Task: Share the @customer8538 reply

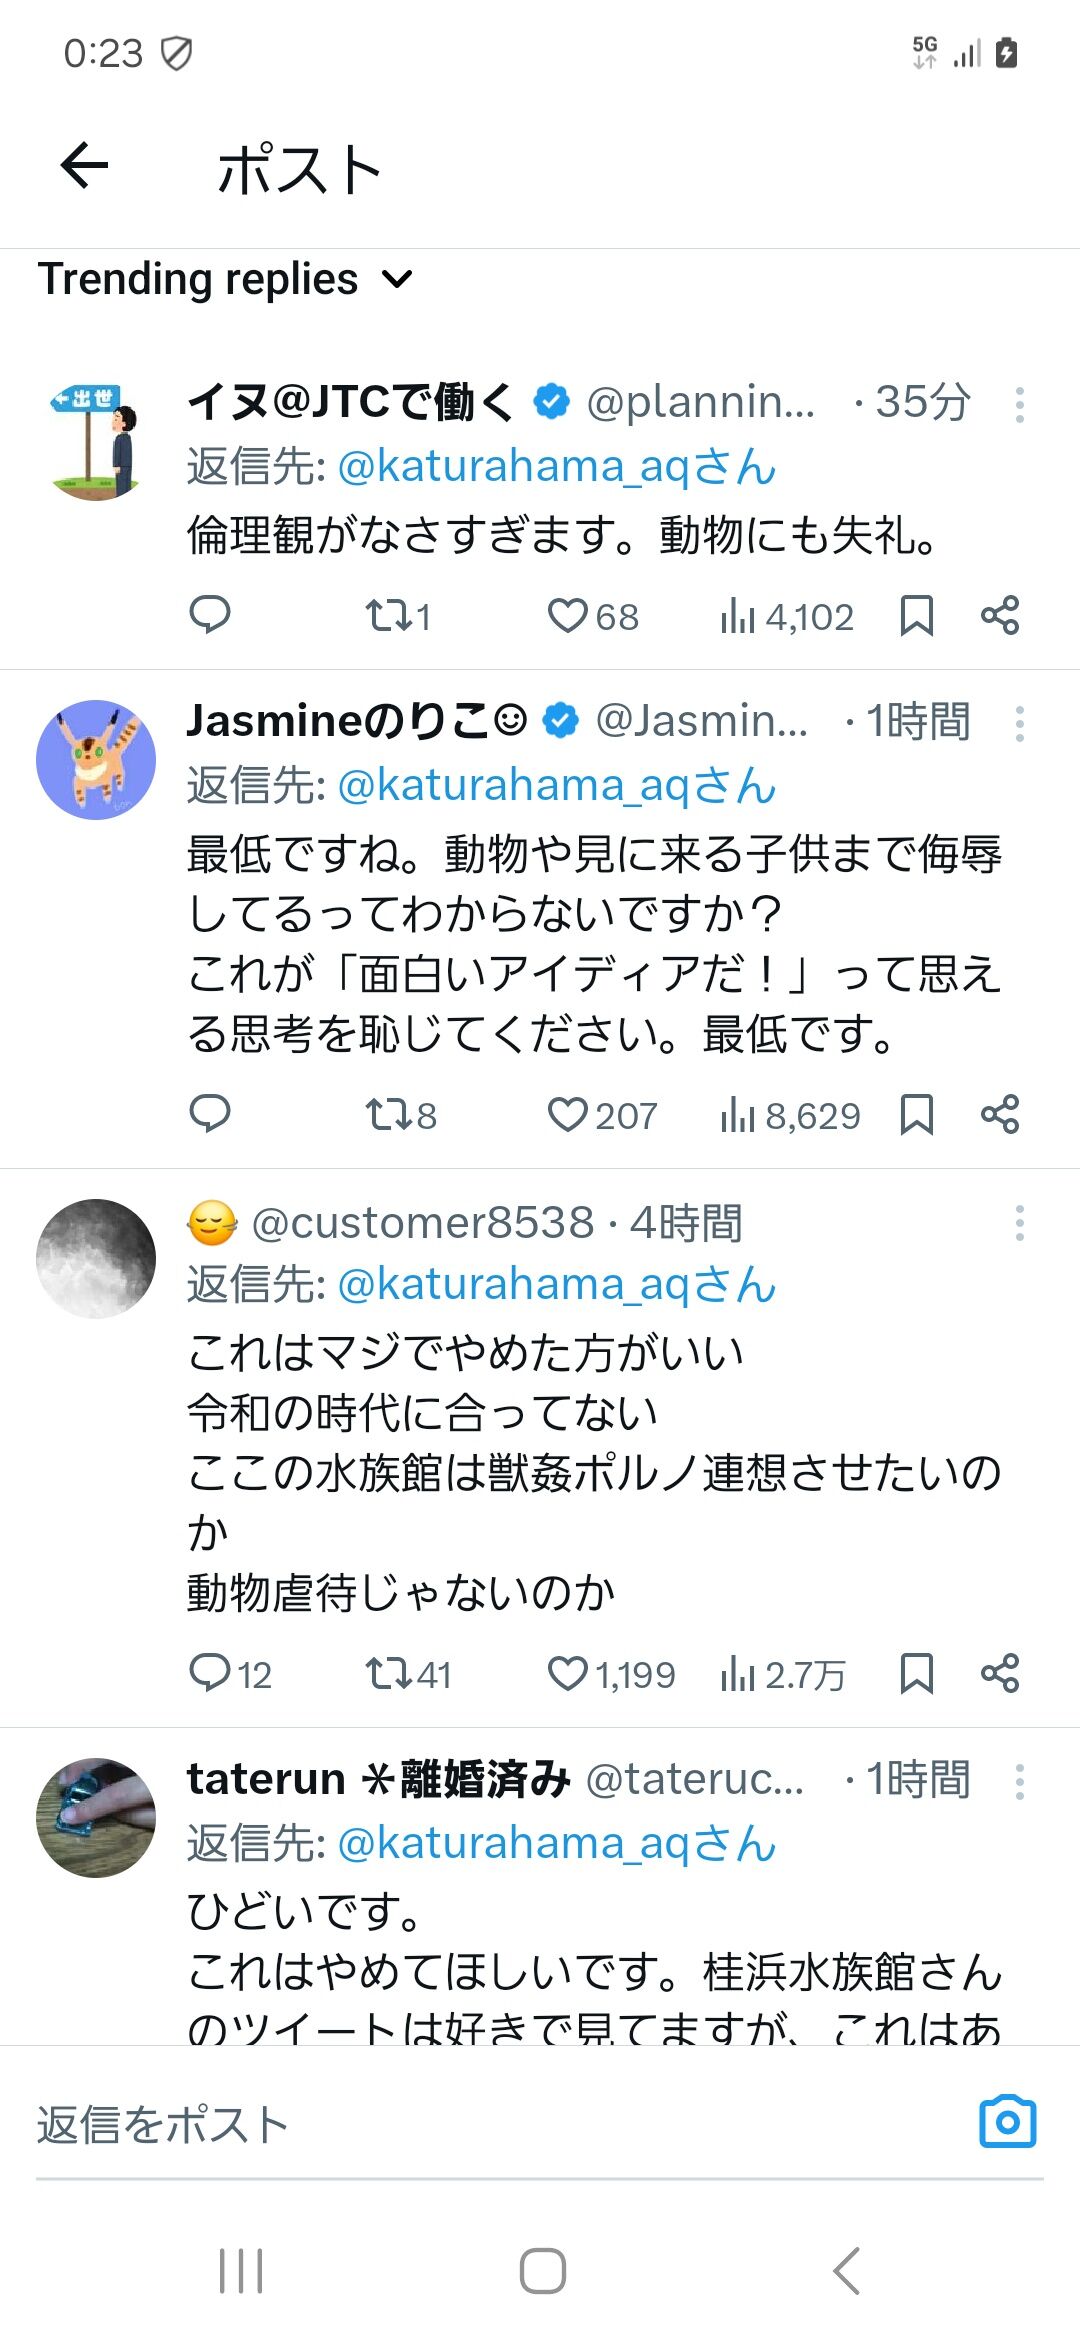Action: pyautogui.click(x=1000, y=1673)
